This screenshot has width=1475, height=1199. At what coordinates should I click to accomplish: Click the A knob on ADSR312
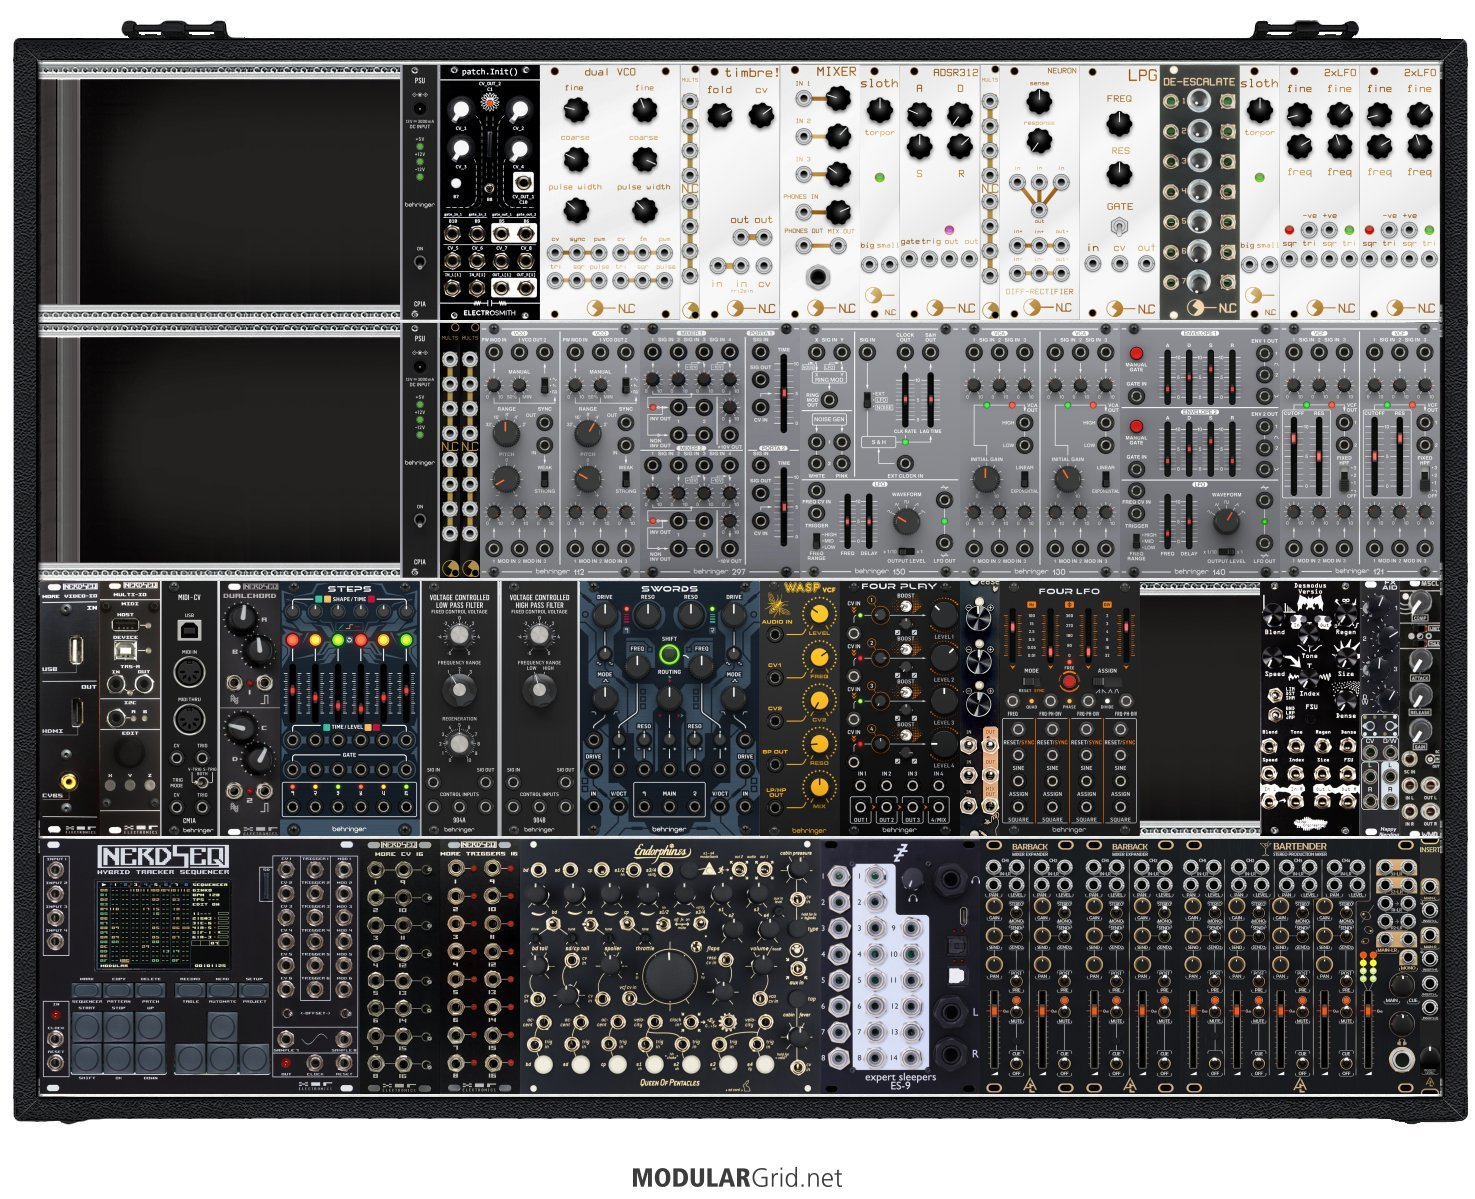[919, 115]
